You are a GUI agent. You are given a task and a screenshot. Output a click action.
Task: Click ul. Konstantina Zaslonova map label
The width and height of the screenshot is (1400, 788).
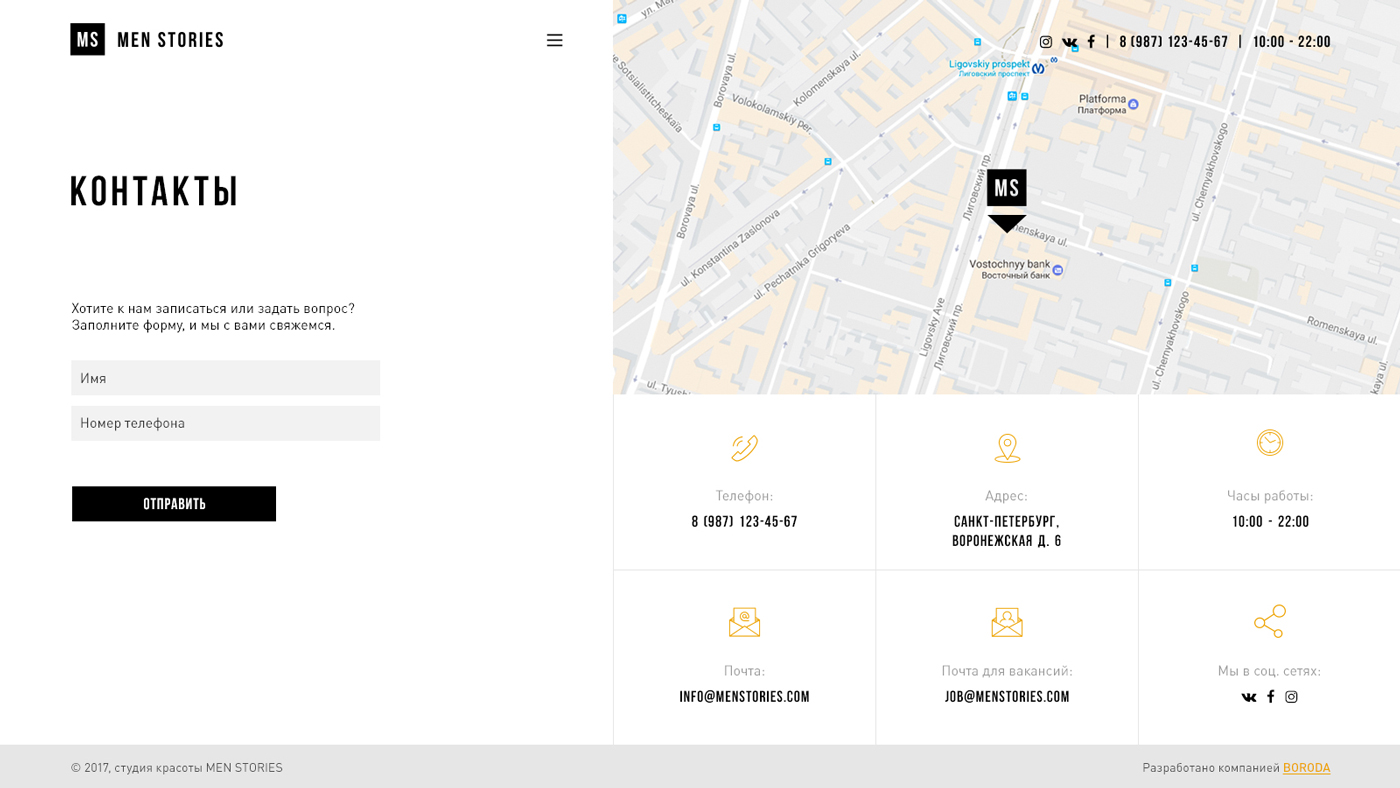[x=729, y=246]
